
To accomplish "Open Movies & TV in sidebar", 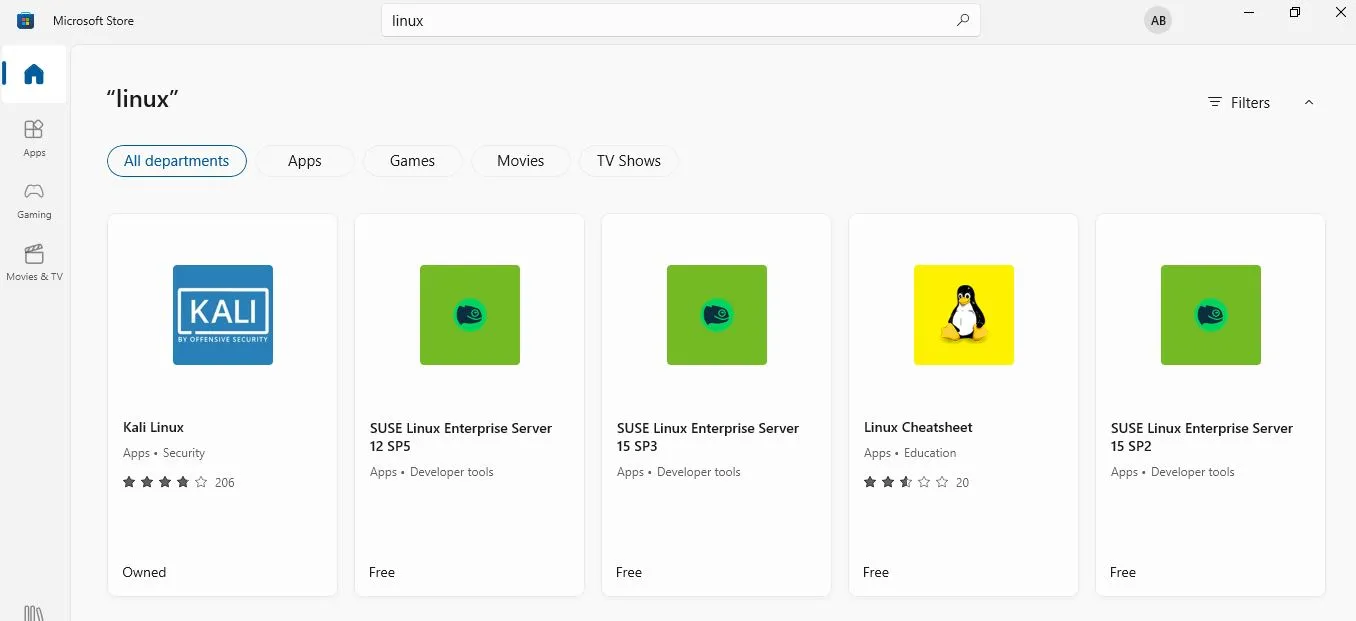I will [34, 262].
